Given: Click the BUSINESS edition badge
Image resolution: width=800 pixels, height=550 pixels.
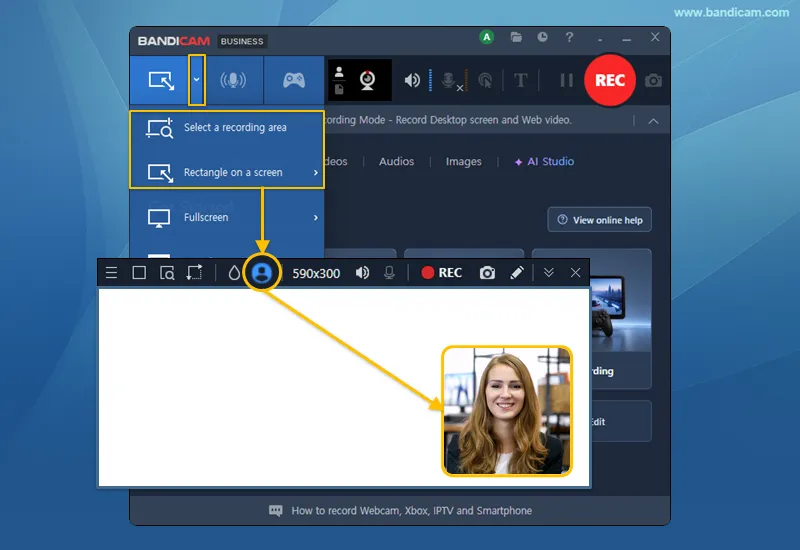Looking at the screenshot, I should (x=242, y=41).
